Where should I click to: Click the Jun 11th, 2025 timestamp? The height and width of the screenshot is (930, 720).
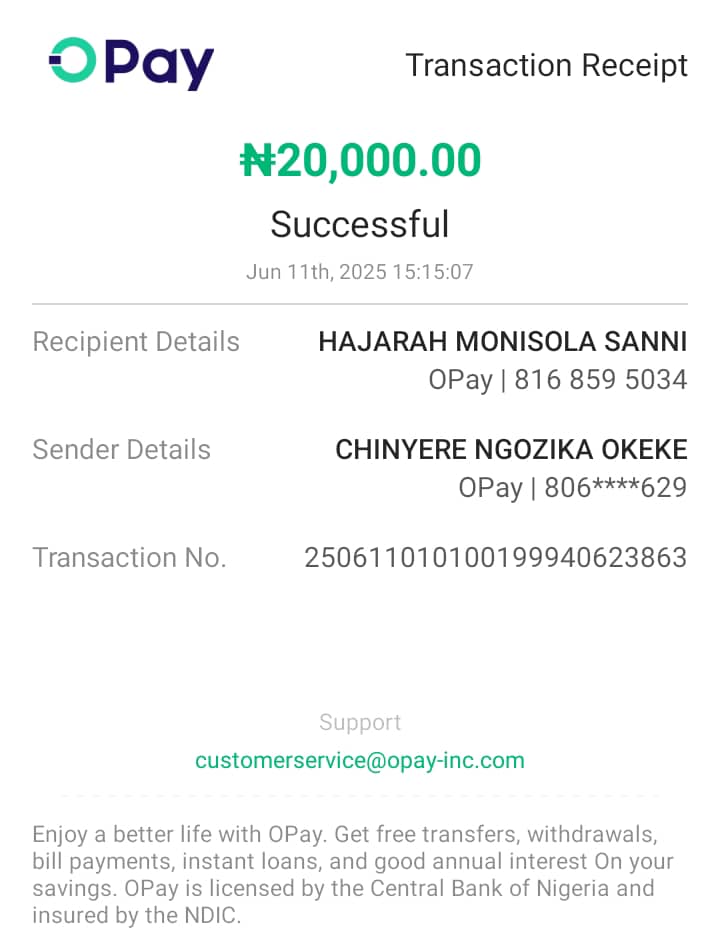point(360,272)
